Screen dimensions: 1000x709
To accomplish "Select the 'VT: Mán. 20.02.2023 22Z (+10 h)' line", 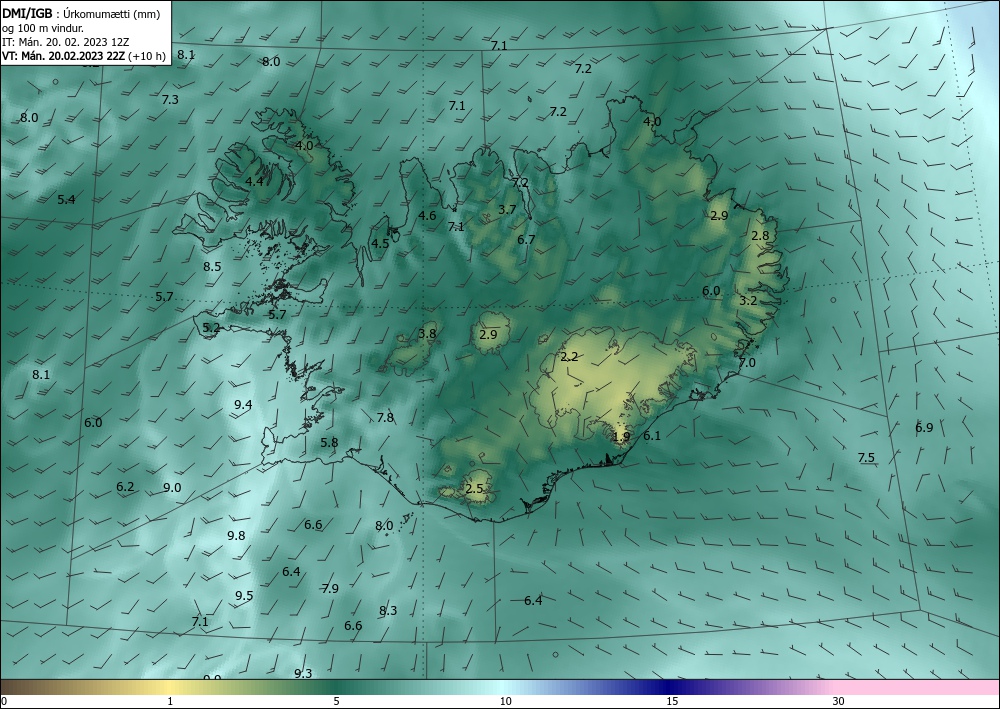I will pos(84,56).
